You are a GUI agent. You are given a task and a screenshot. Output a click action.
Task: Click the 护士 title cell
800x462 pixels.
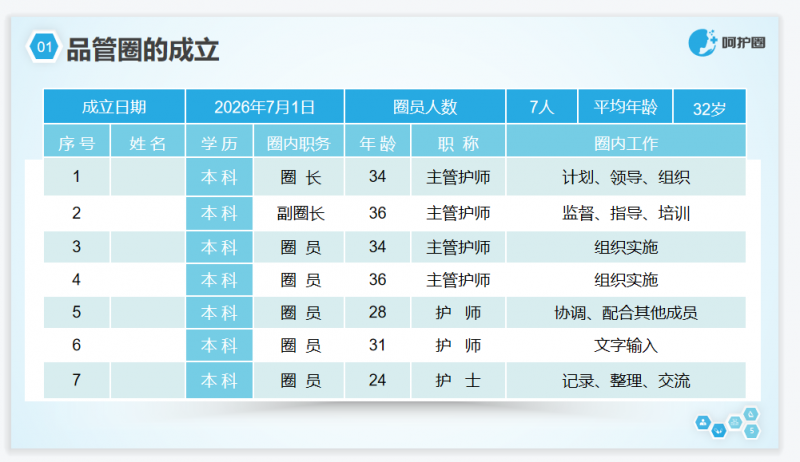click(x=458, y=380)
